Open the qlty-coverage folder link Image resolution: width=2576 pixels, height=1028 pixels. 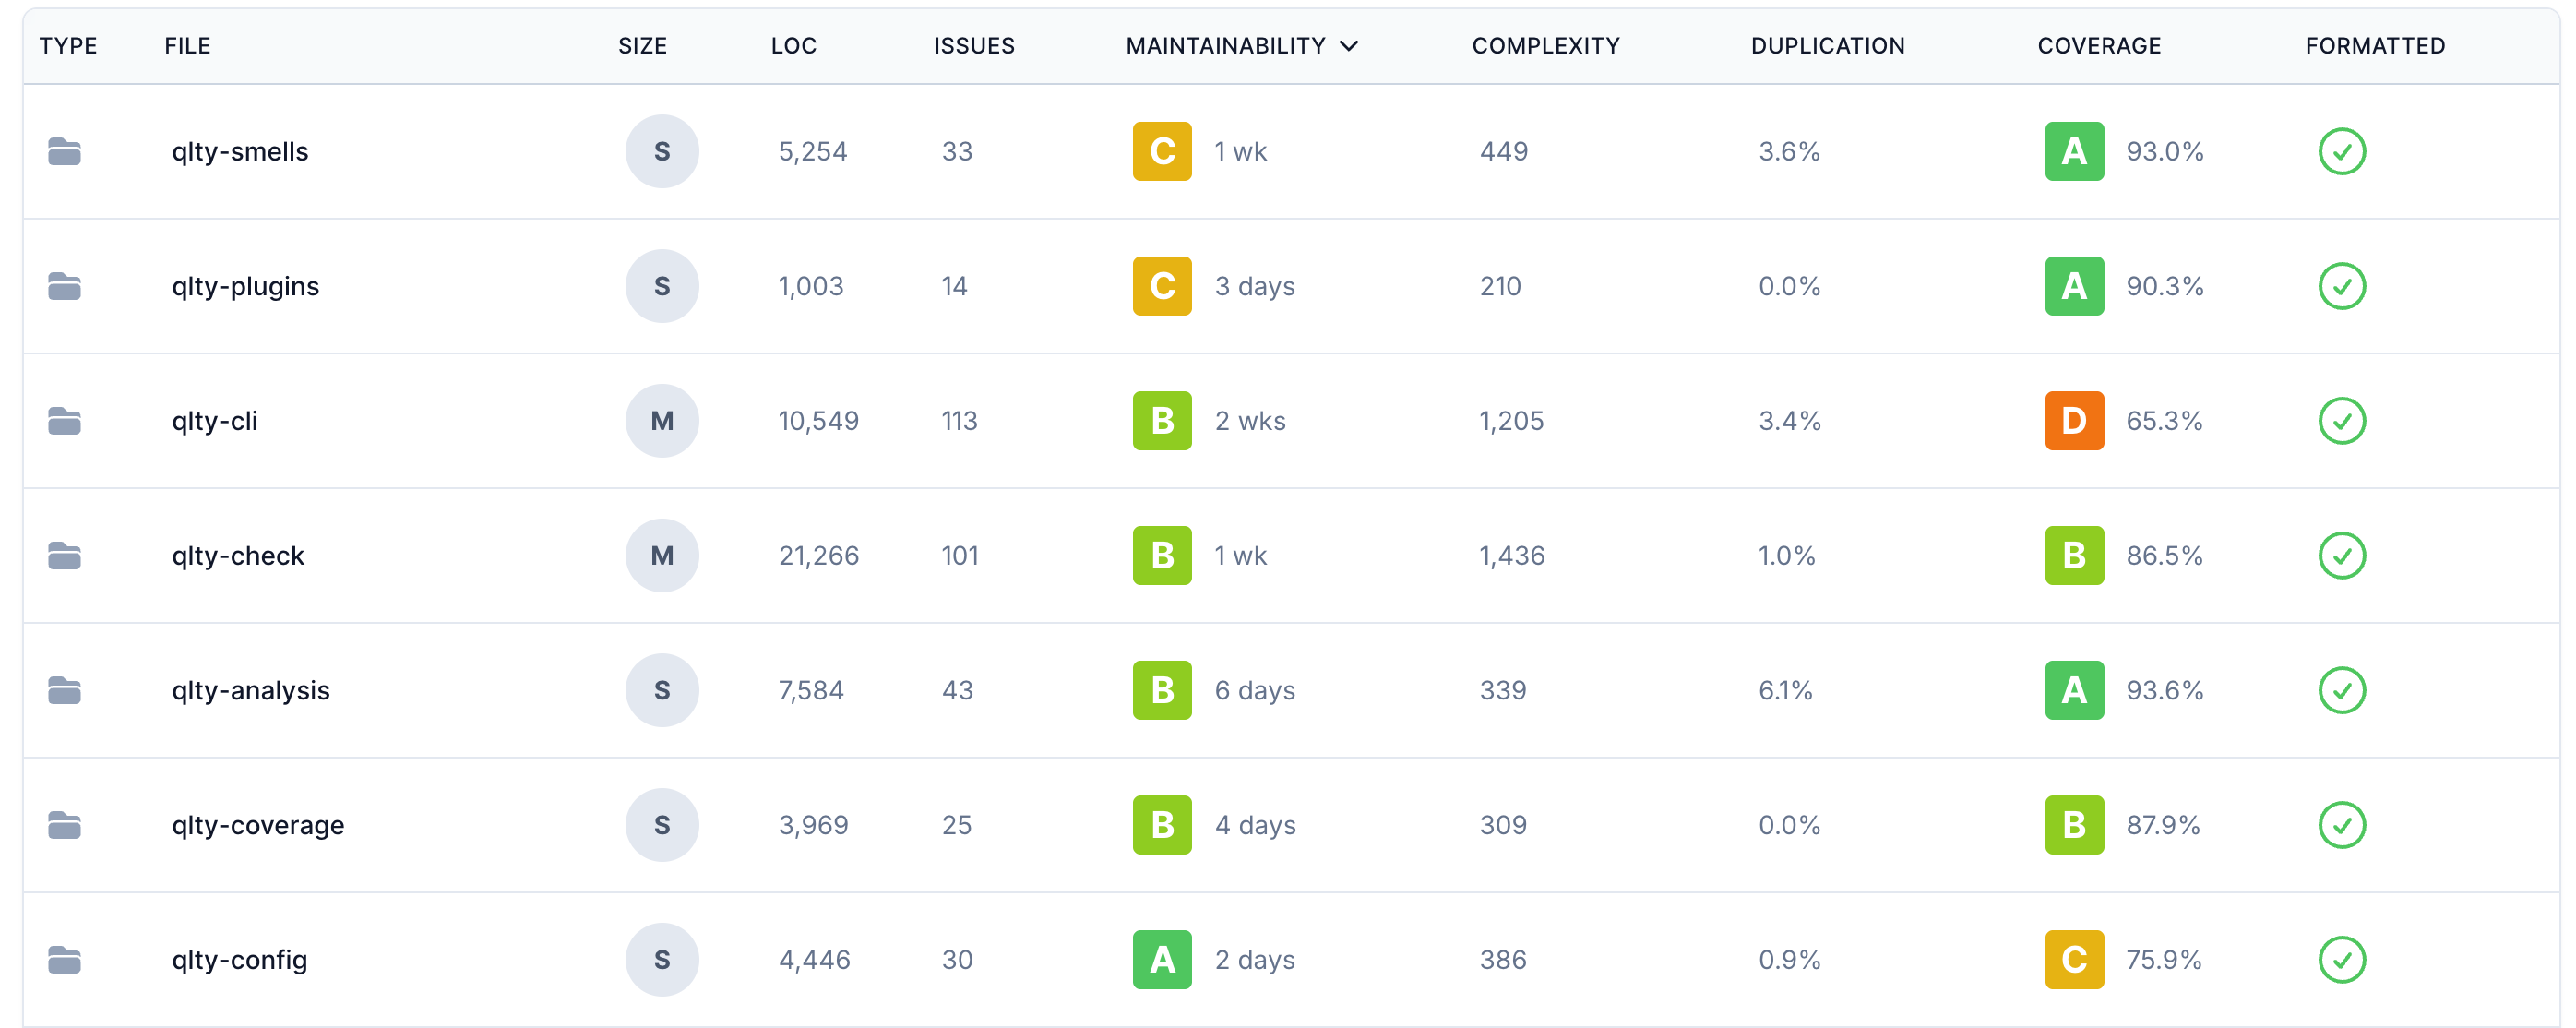(257, 826)
